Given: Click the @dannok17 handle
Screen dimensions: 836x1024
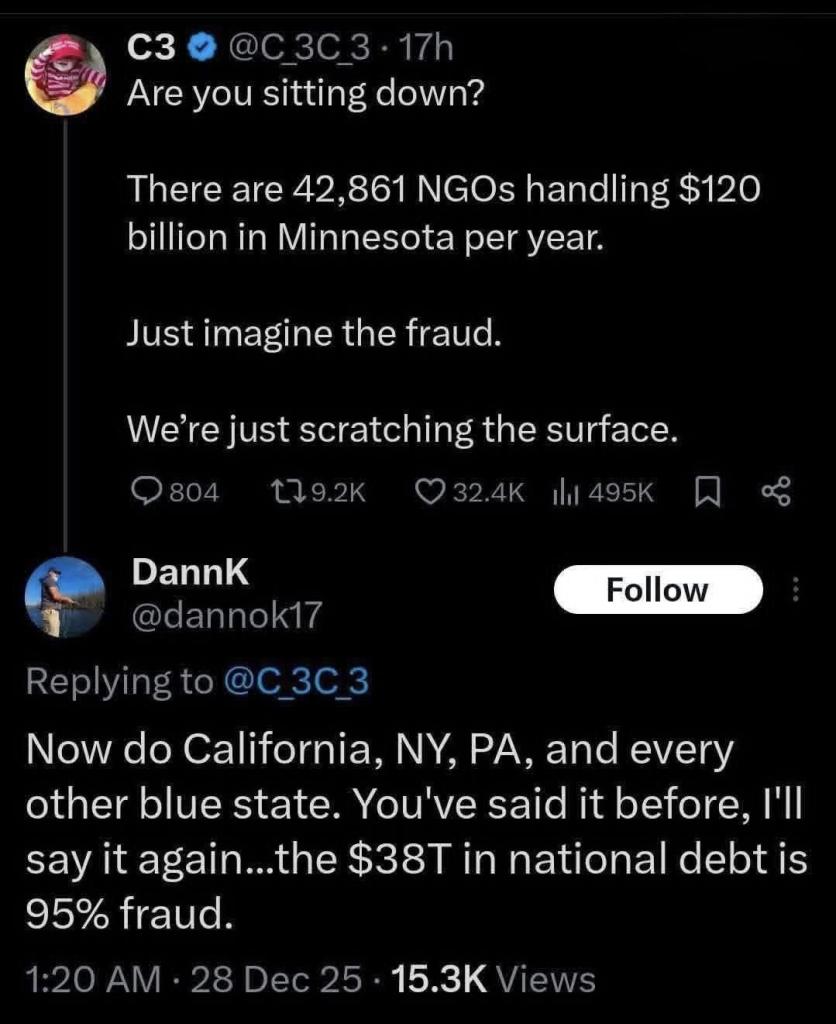Looking at the screenshot, I should 227,616.
